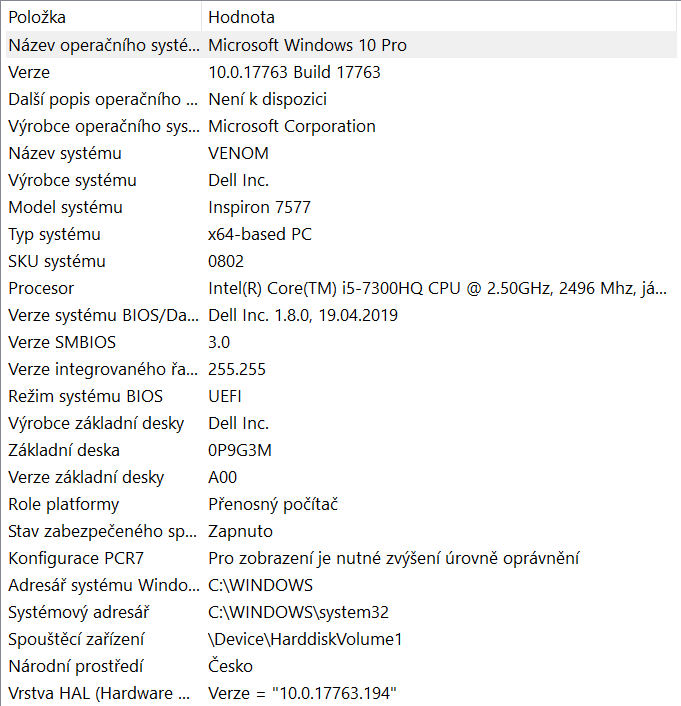
Task: Click the Výrobce systému row
Action: (72, 180)
